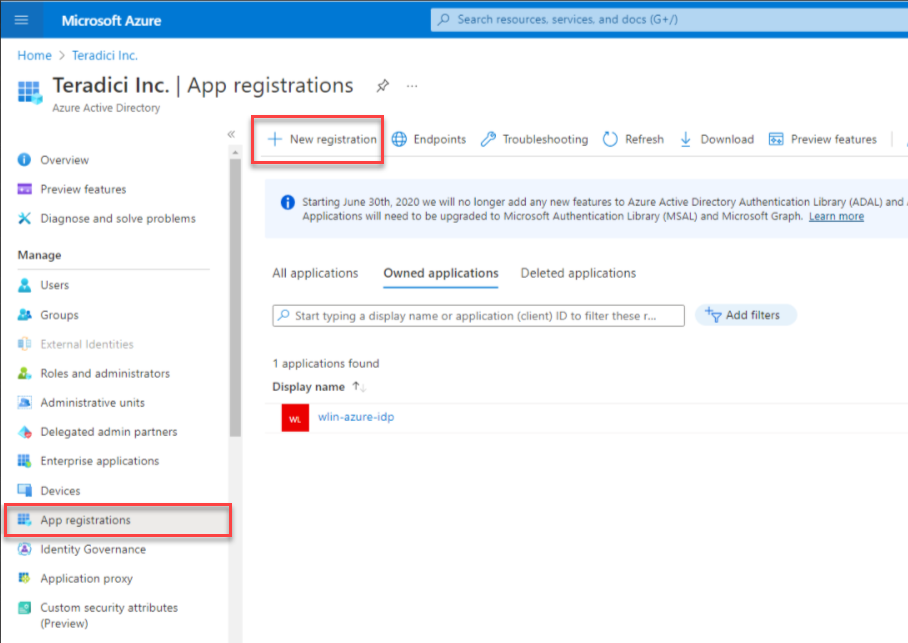Select the Owned applications tab
This screenshot has width=908, height=643.
(x=441, y=273)
